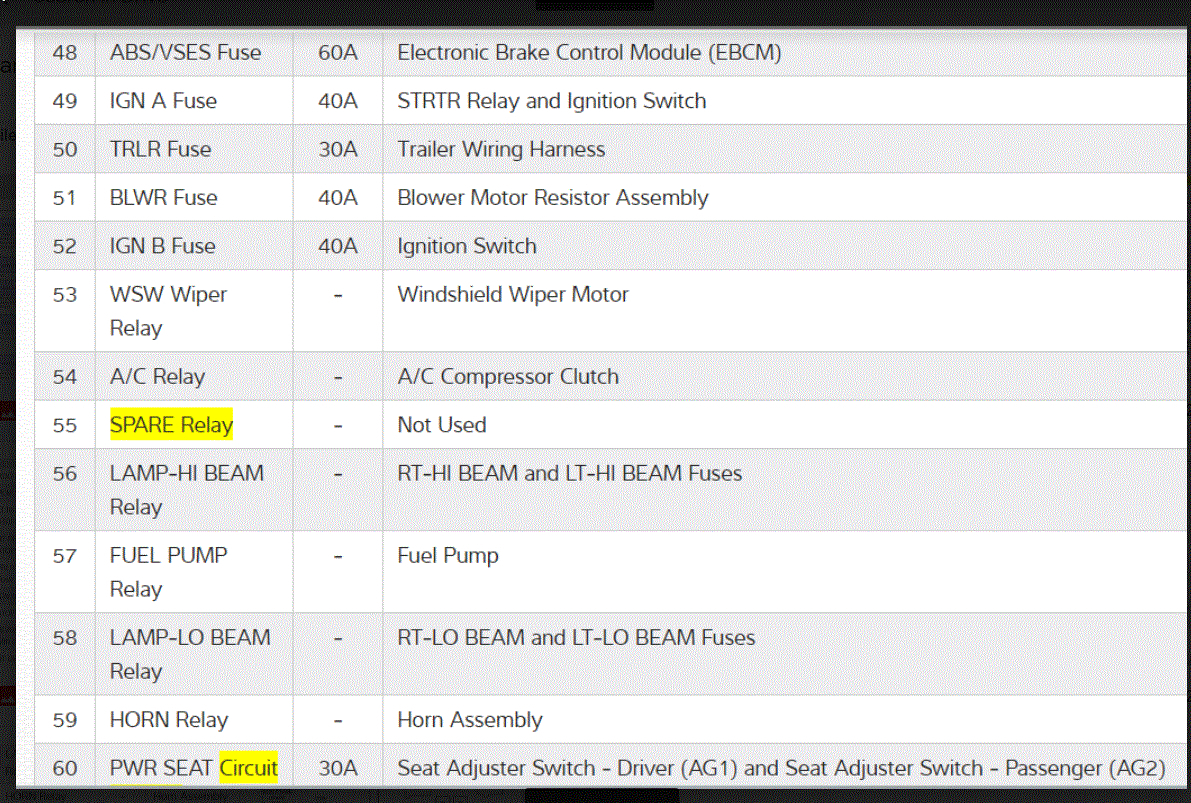Click the LAMP-HI BEAM Relay cell
This screenshot has width=1191, height=803.
[186, 490]
